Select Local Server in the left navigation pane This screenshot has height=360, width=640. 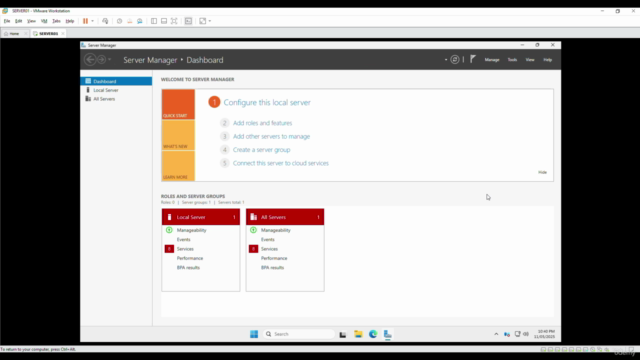click(116, 90)
